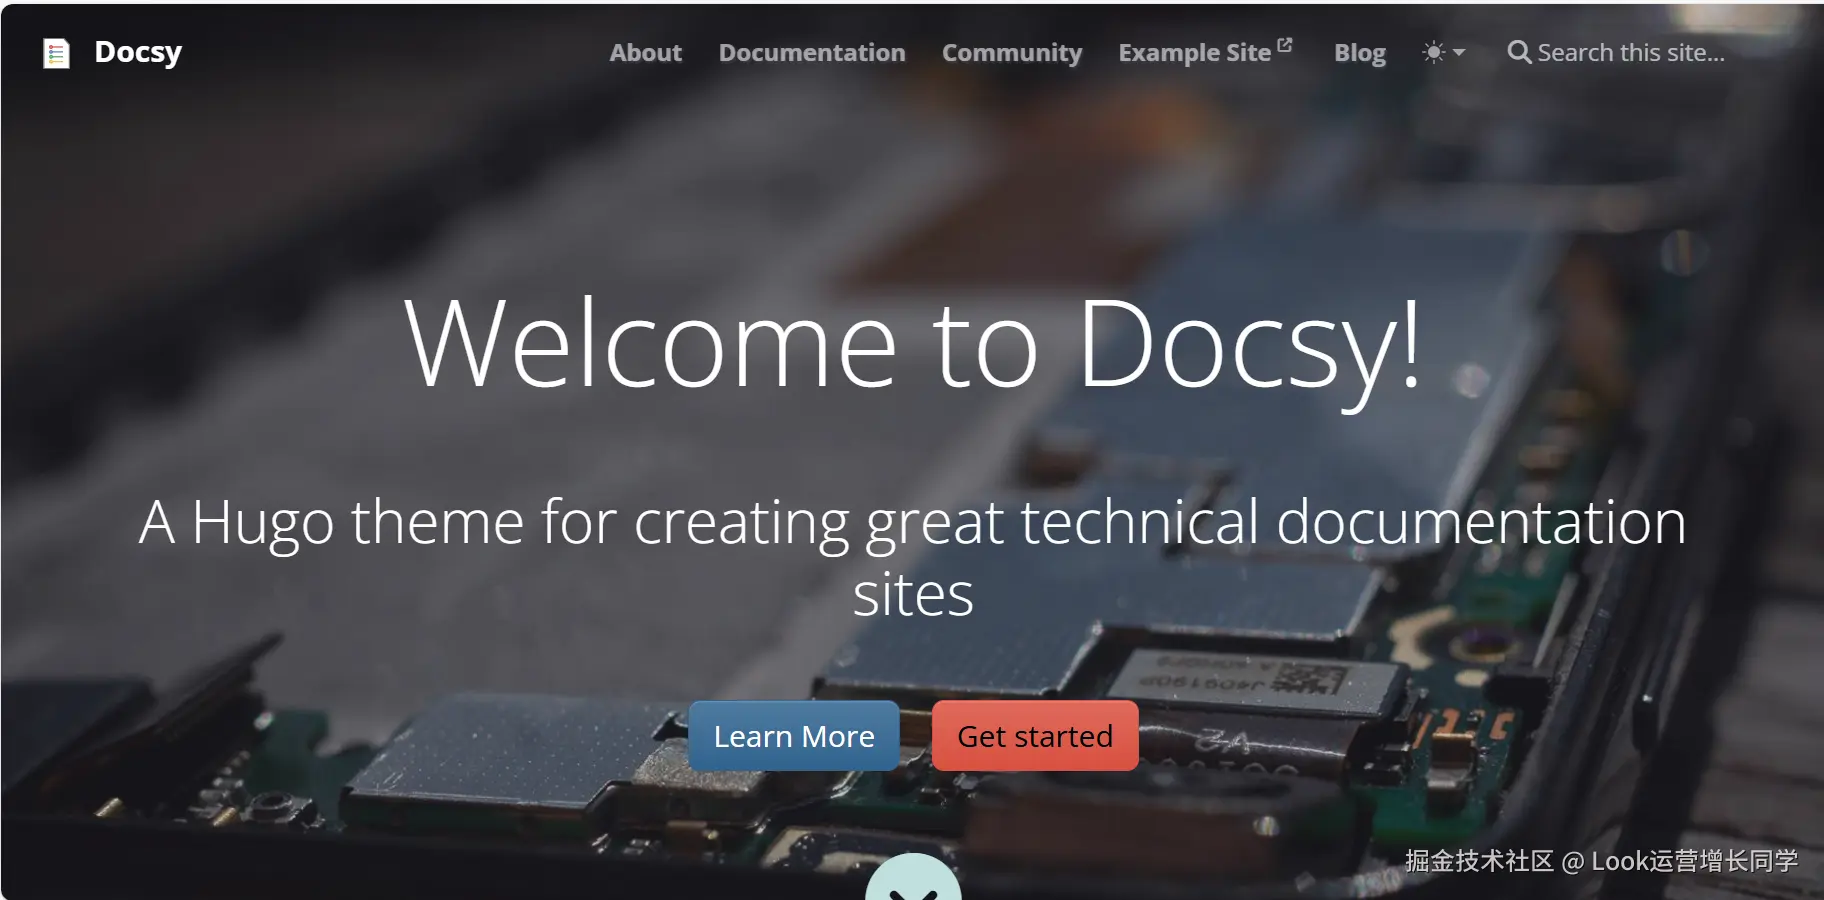Click the Get started button
Viewport: 1824px width, 900px height.
(1035, 736)
